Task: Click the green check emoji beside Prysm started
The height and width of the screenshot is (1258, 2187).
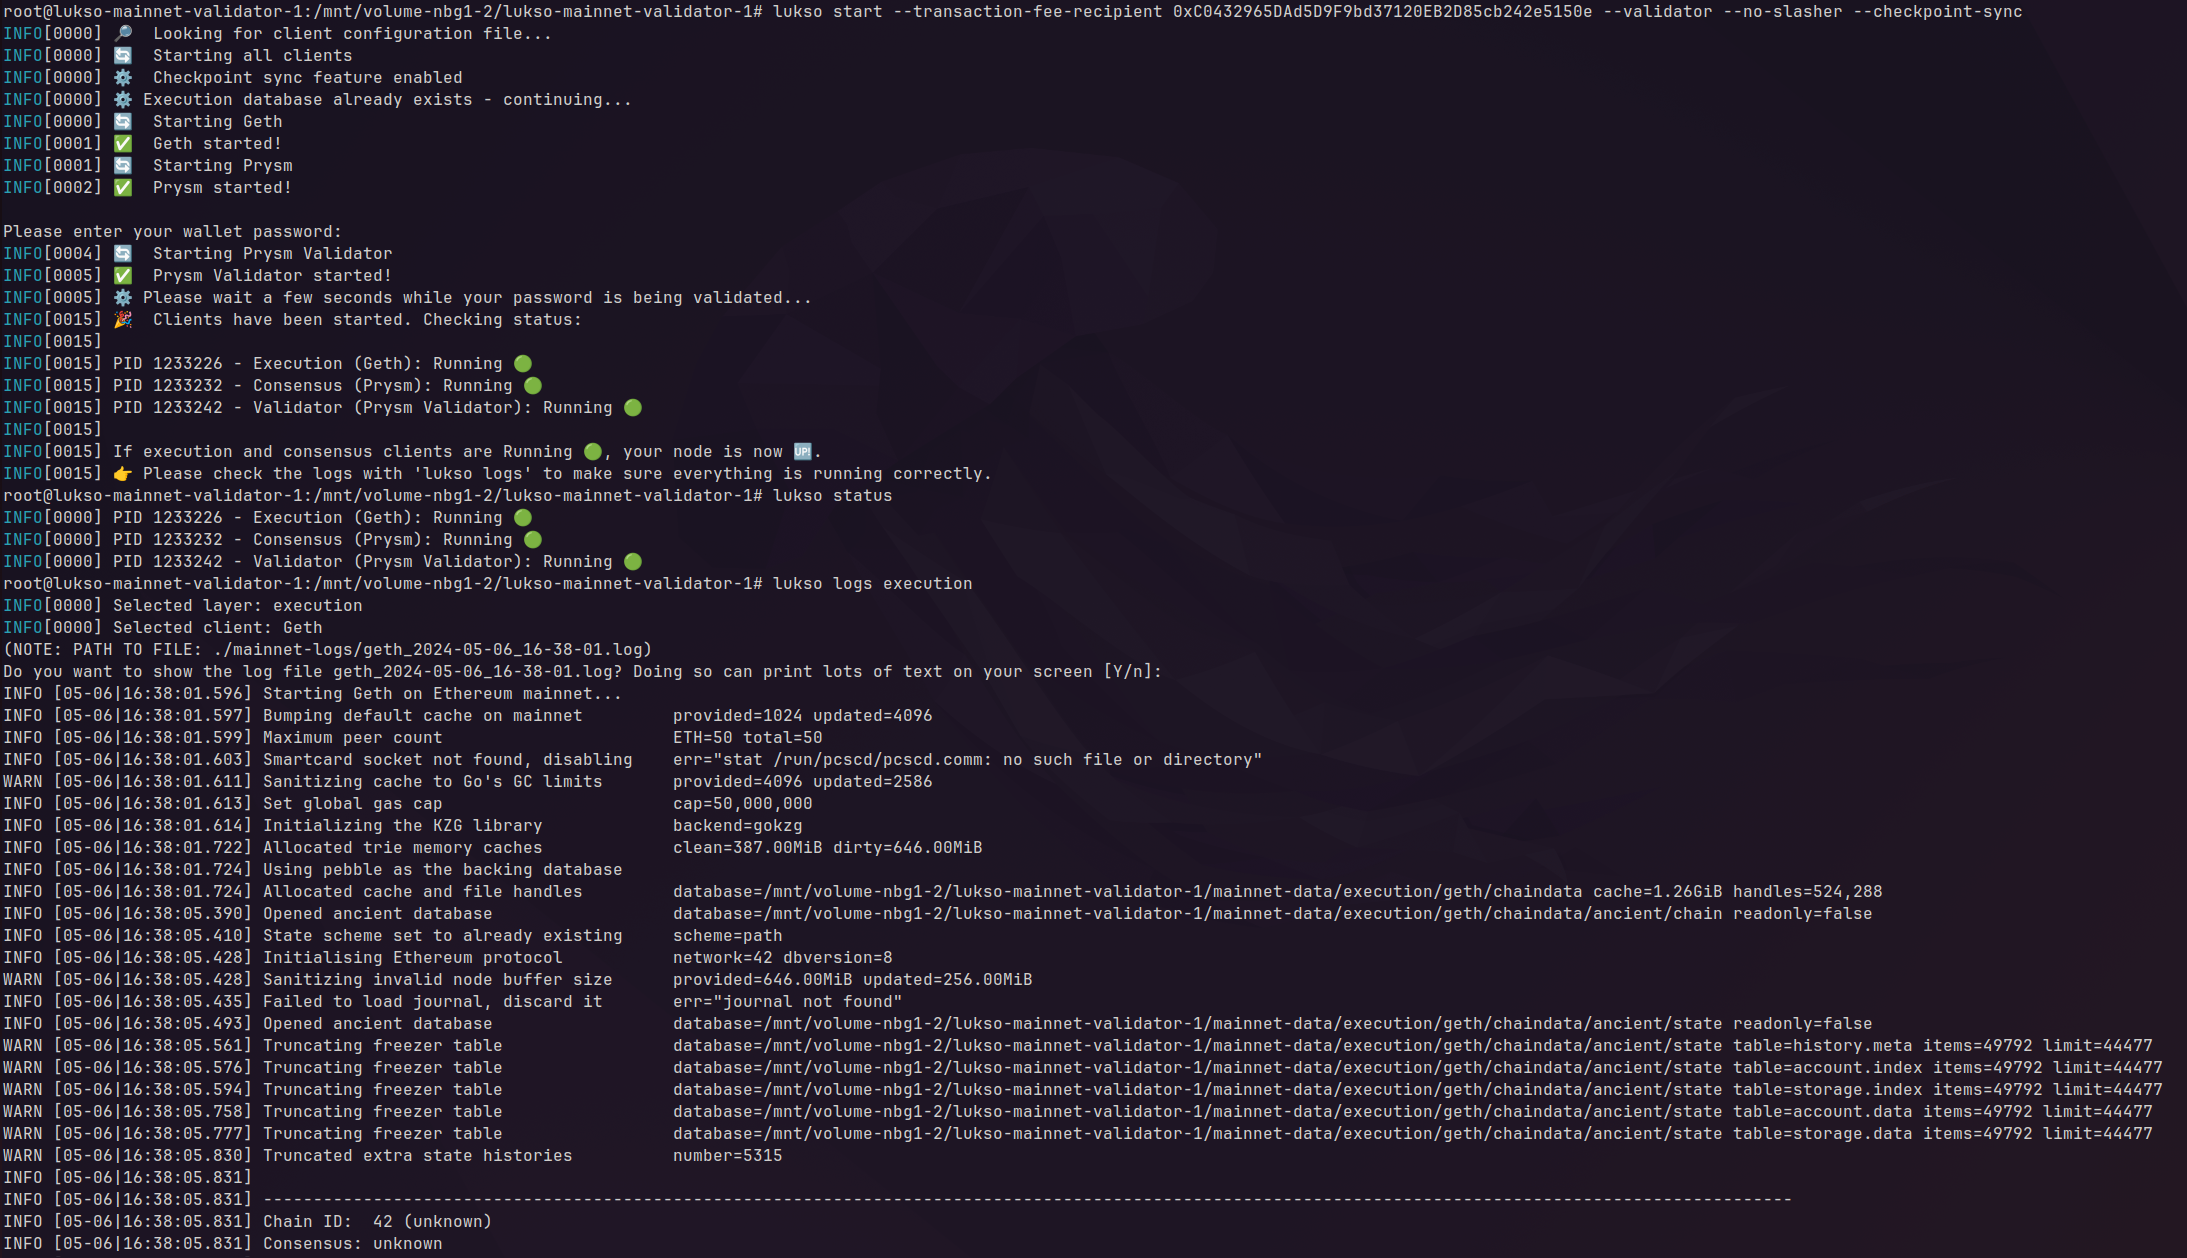Action: click(x=123, y=188)
